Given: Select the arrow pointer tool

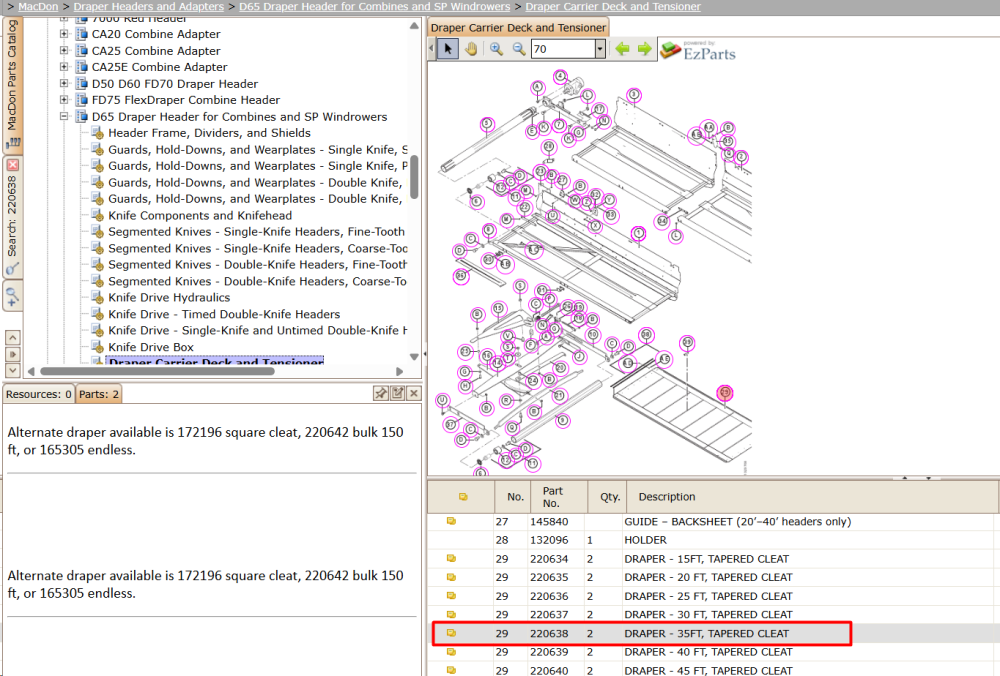Looking at the screenshot, I should pos(448,49).
